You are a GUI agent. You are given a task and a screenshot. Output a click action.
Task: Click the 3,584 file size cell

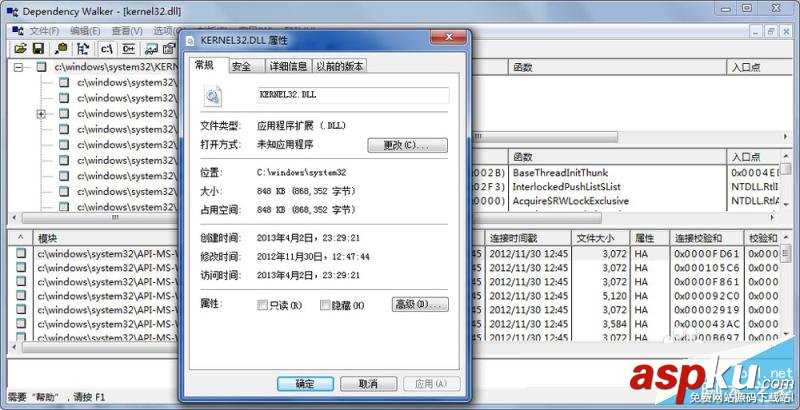(614, 324)
